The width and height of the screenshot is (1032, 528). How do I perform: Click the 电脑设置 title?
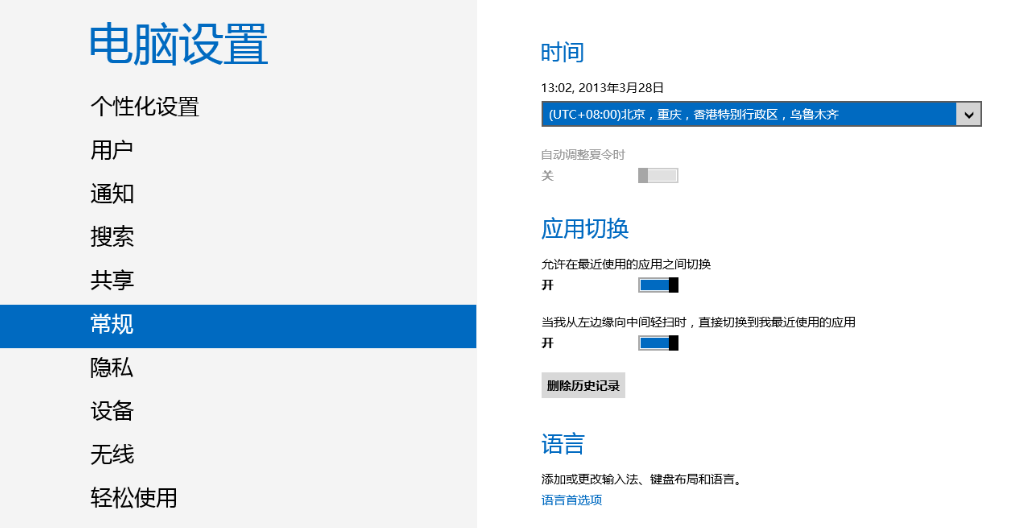pos(178,44)
